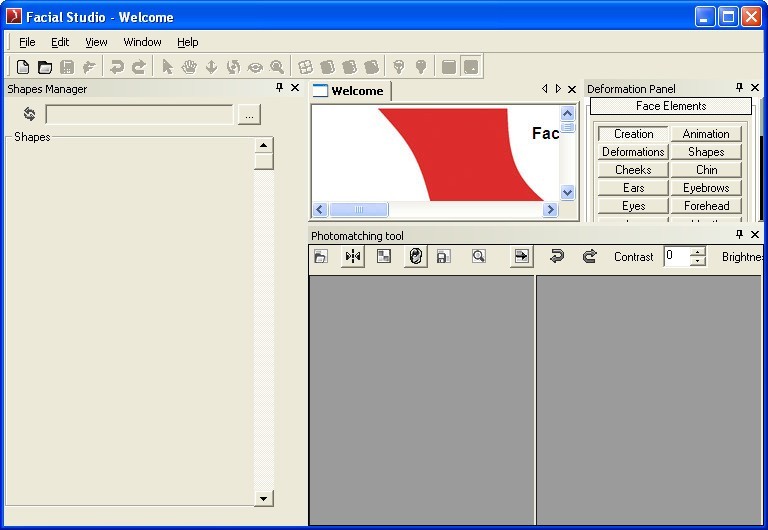The image size is (768, 530).
Task: Click the Save disk icon in main toolbar
Action: pos(67,67)
